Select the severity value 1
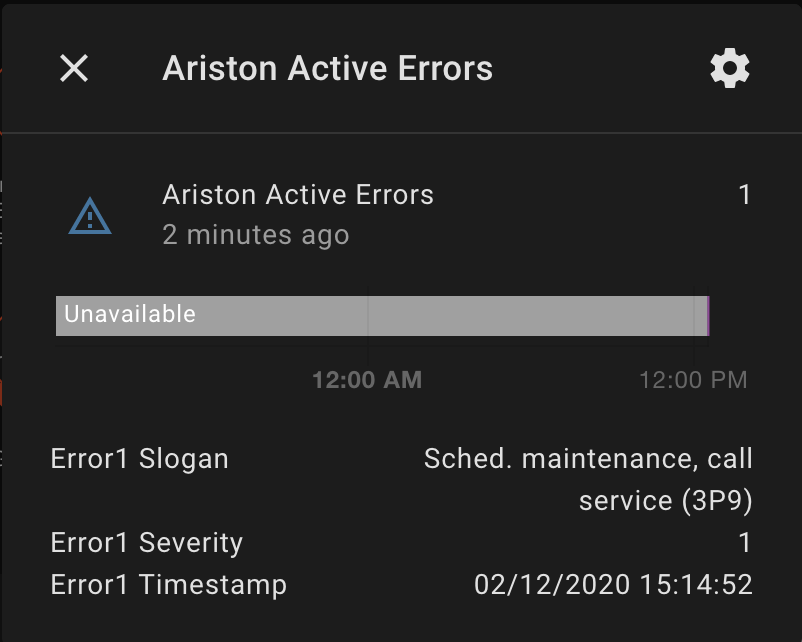Viewport: 802px width, 642px height. (746, 542)
